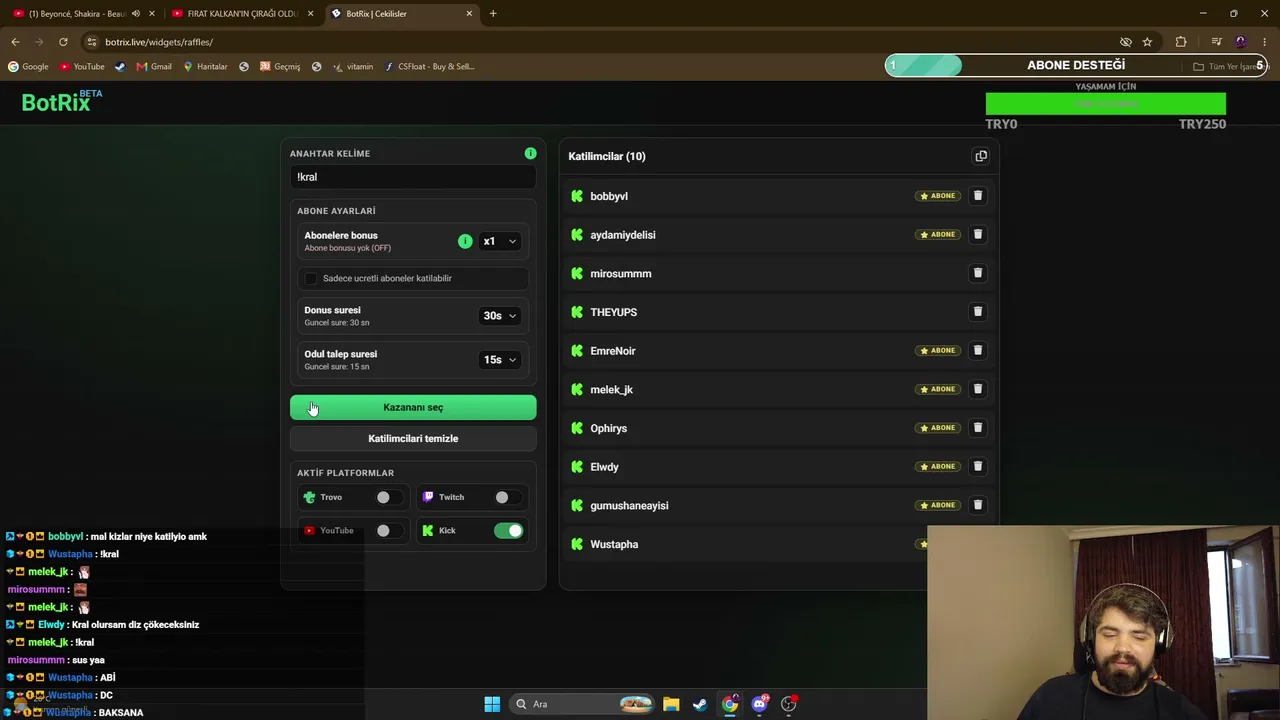Delete EmreNoir from the raffle list

pos(978,350)
